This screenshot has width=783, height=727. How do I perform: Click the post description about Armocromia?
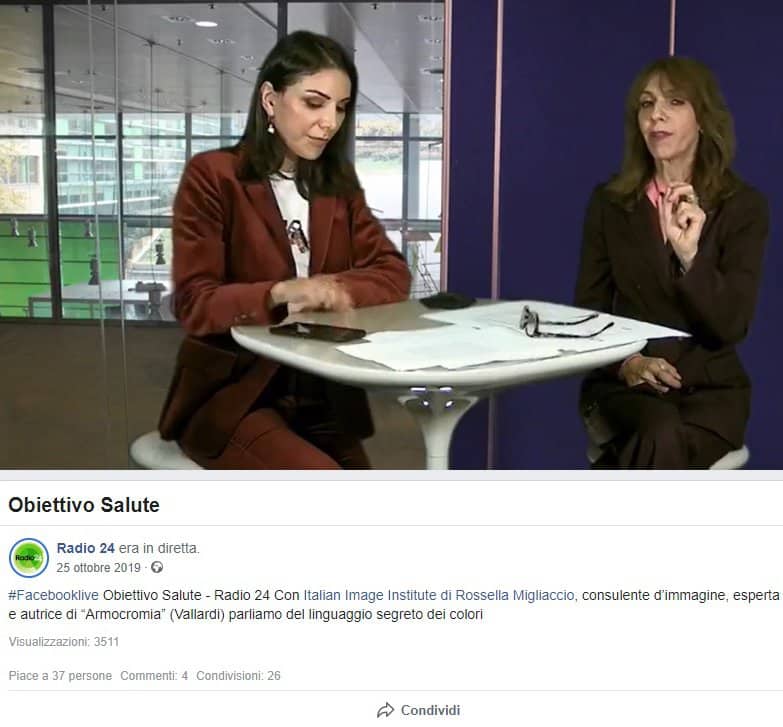(x=394, y=605)
